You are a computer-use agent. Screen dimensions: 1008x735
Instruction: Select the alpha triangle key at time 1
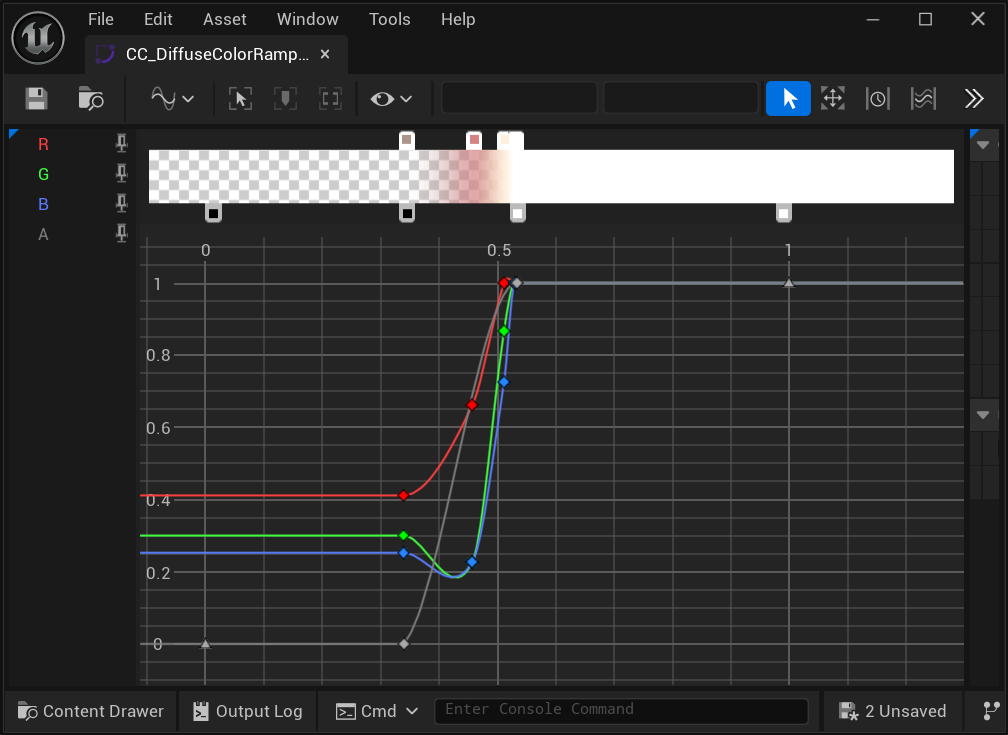click(789, 283)
